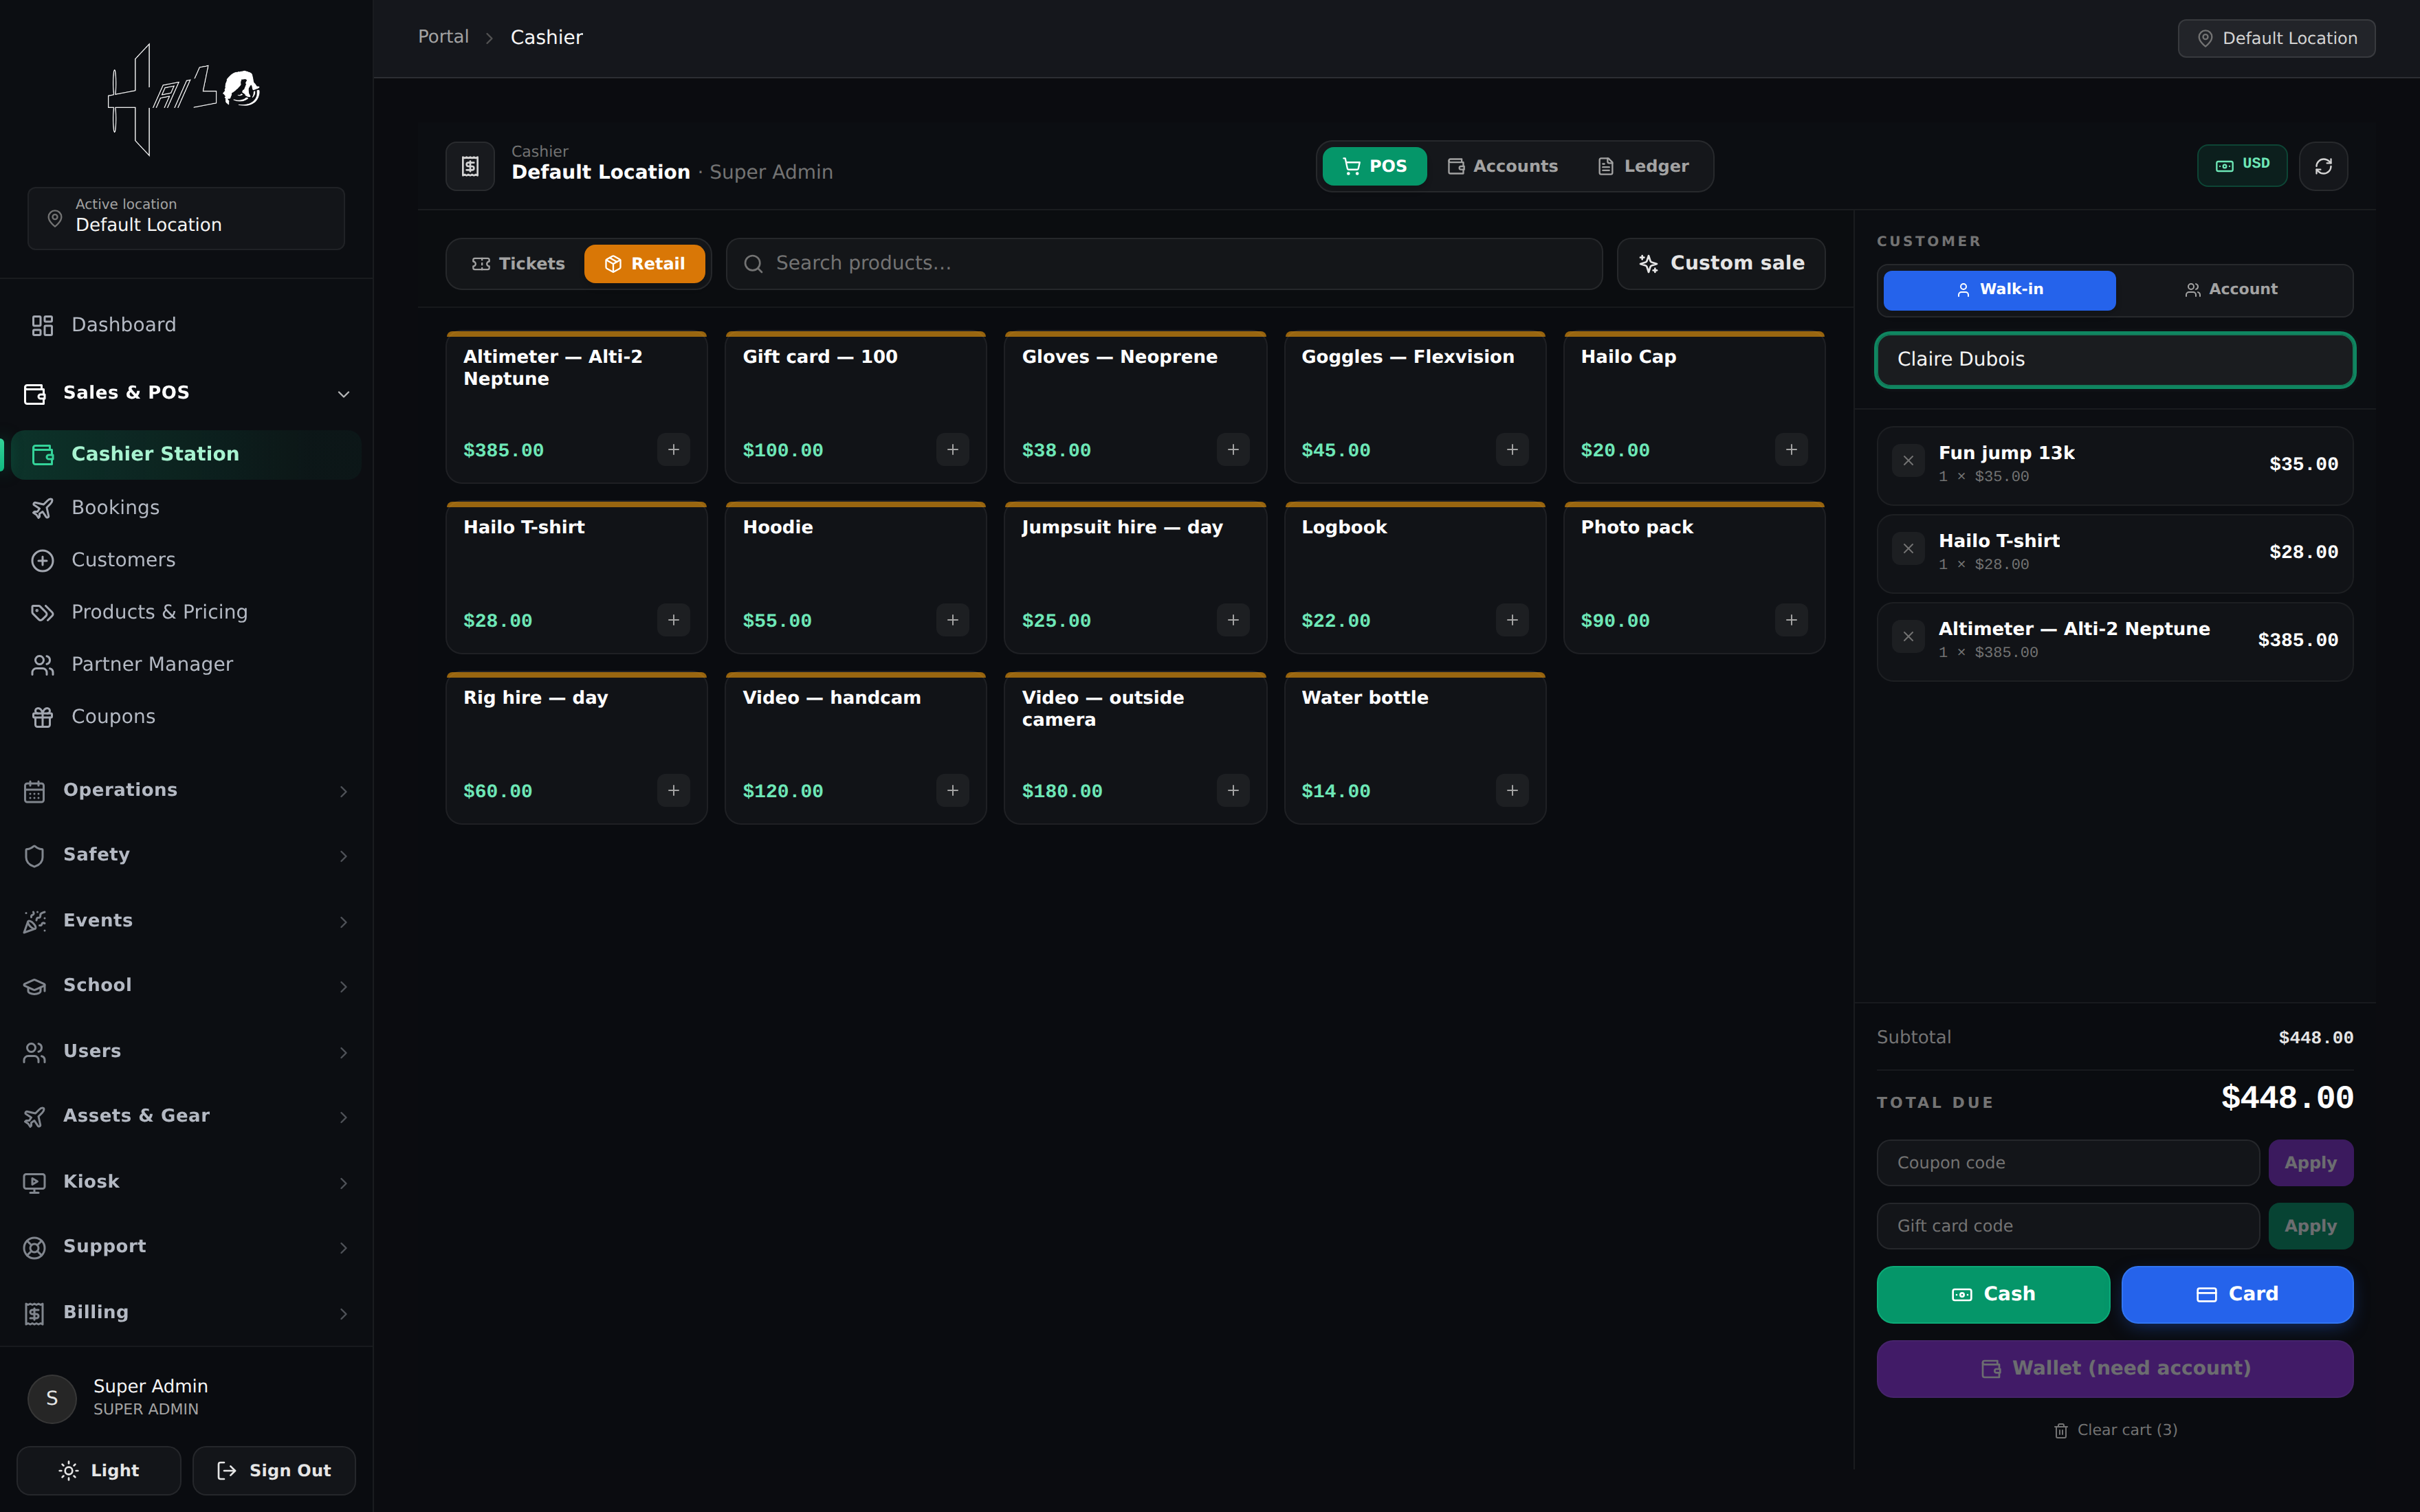The image size is (2420, 1512).
Task: Open Coupons page
Action: pyautogui.click(x=186, y=717)
